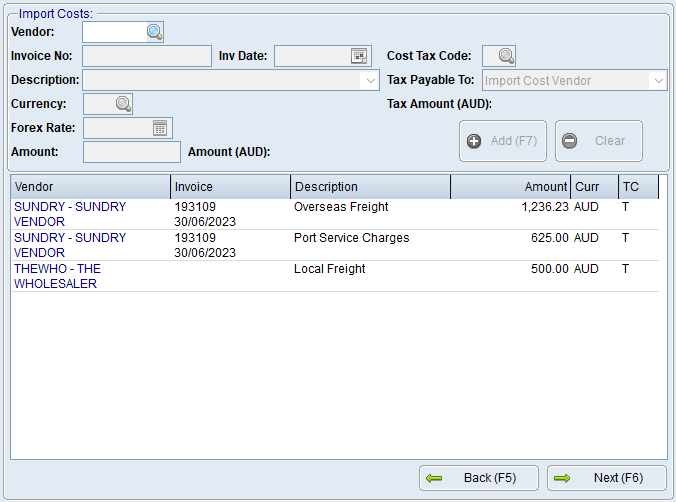Click the Vendor lookup magnifier icon

(154, 32)
